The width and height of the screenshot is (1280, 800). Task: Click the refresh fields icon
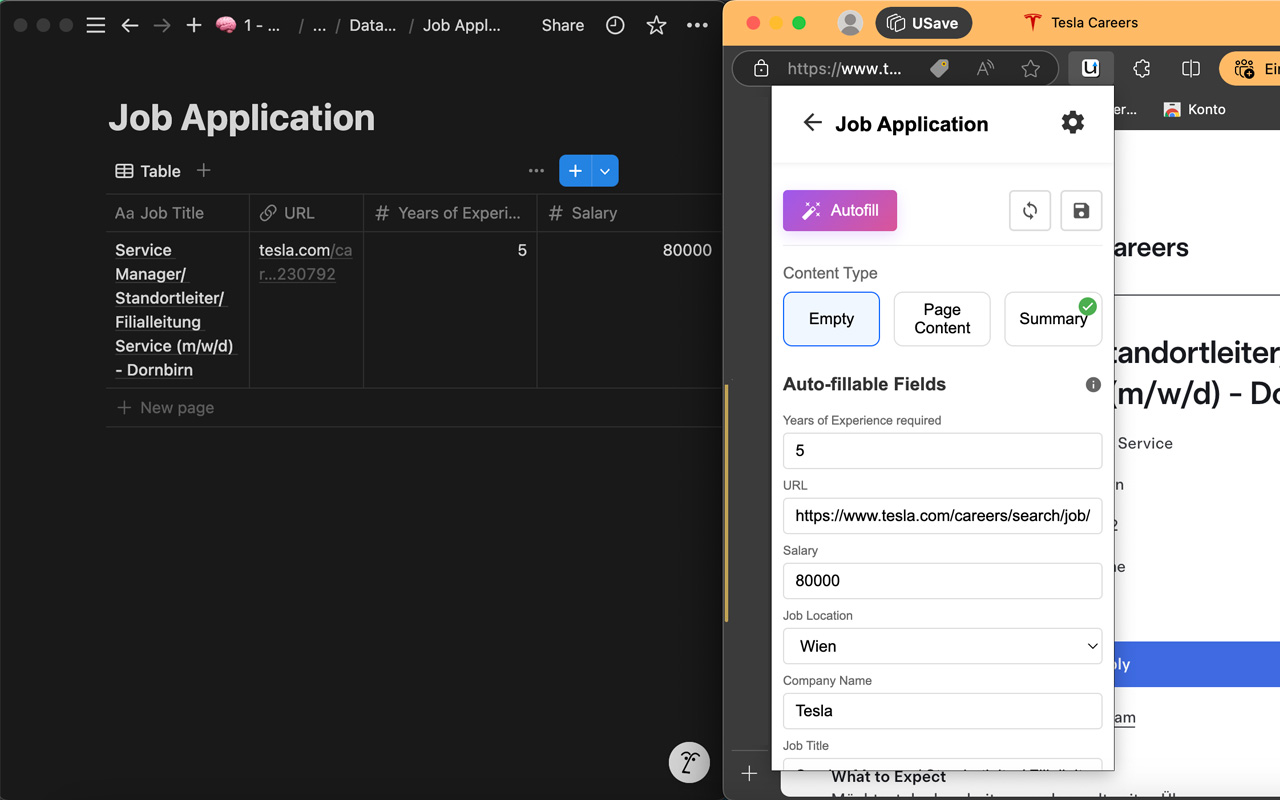pos(1030,210)
